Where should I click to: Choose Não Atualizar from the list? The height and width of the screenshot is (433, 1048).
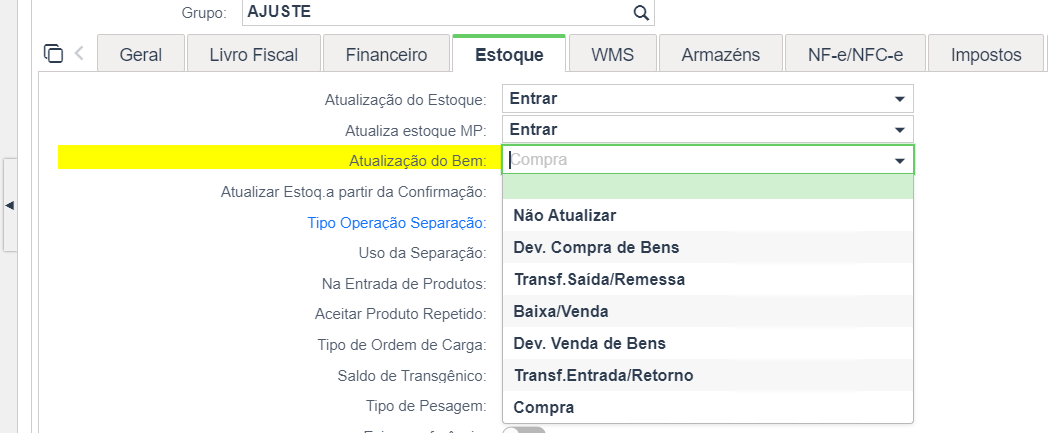coord(708,215)
